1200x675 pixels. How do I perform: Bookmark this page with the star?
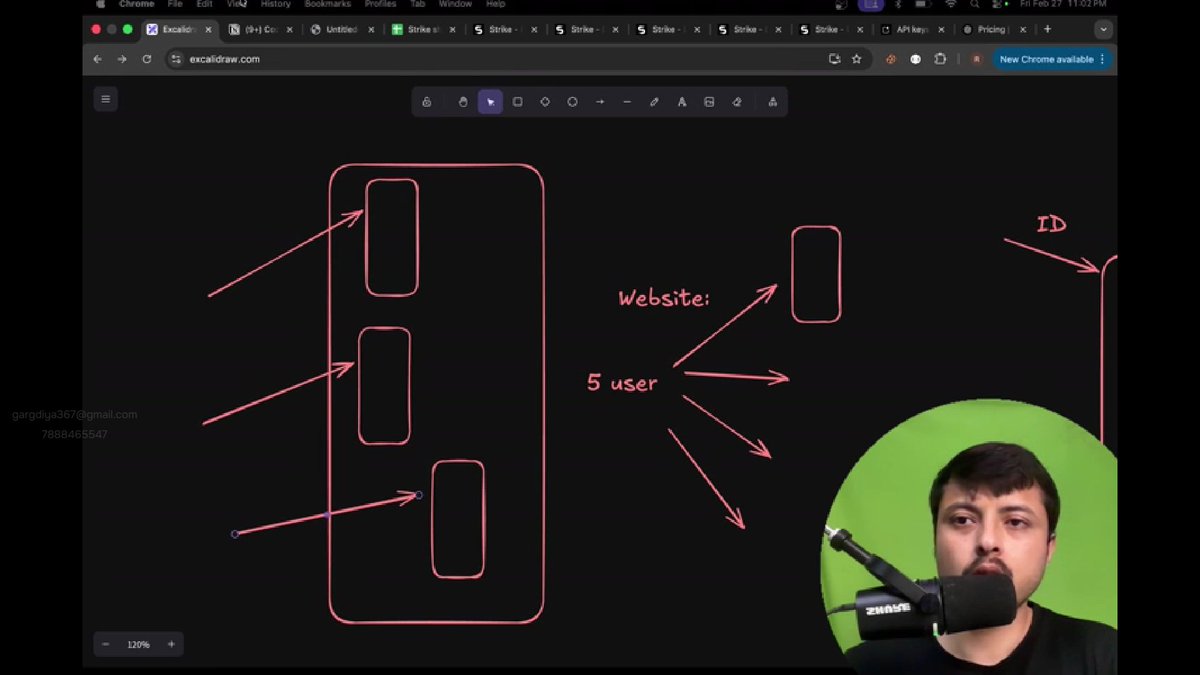[857, 59]
